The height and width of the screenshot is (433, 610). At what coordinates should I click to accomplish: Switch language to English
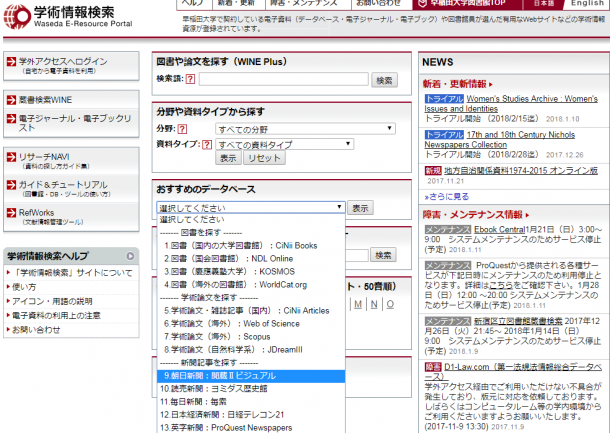click(587, 4)
